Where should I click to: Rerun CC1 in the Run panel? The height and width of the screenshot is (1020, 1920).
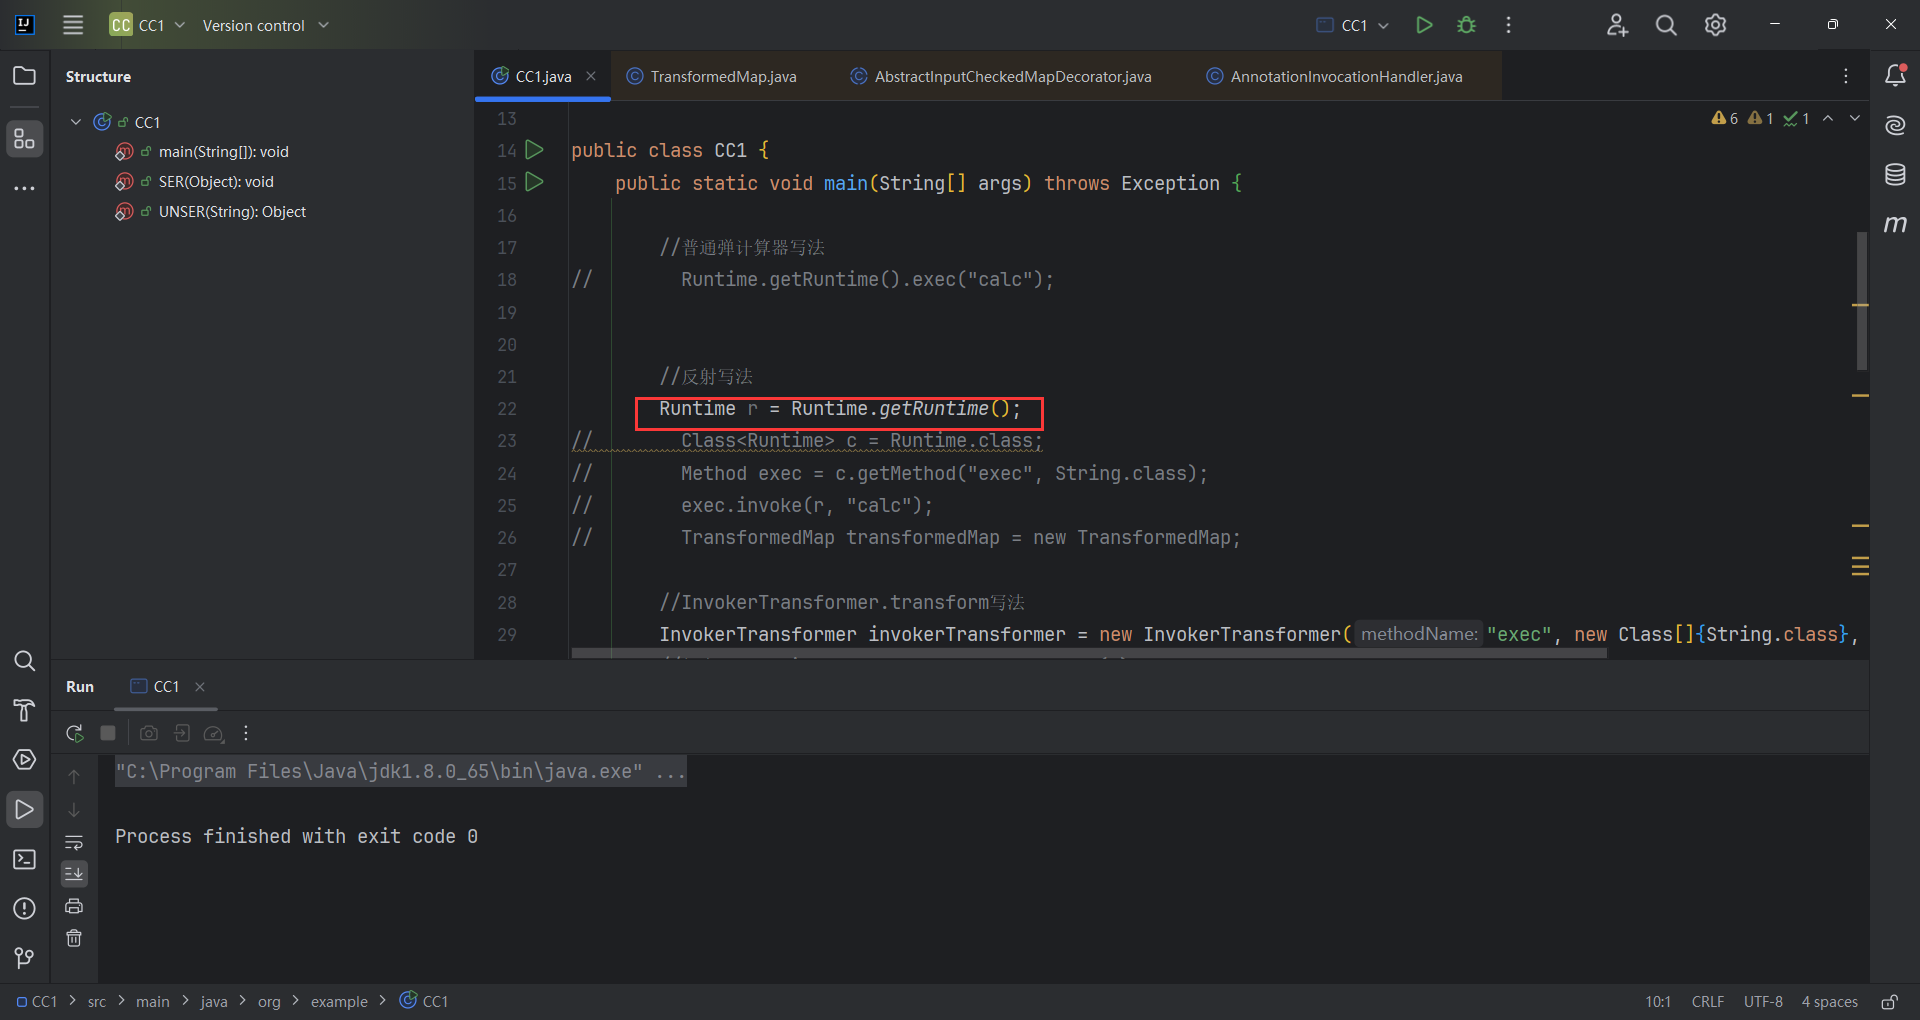click(x=74, y=733)
